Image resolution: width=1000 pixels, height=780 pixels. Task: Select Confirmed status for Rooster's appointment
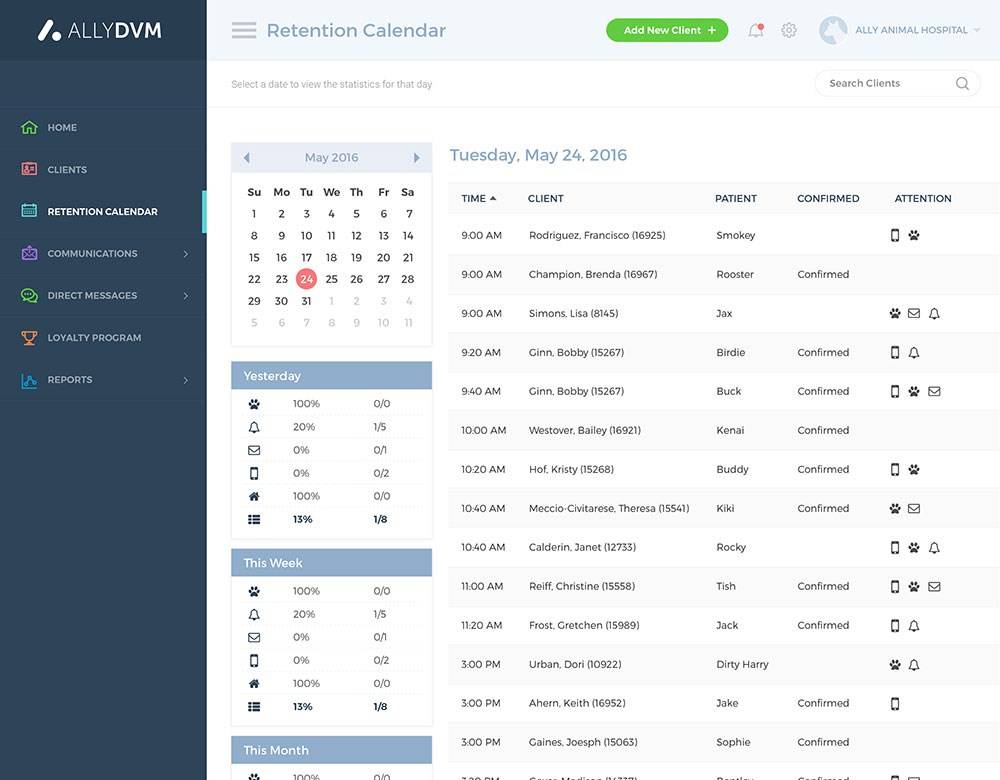[828, 273]
